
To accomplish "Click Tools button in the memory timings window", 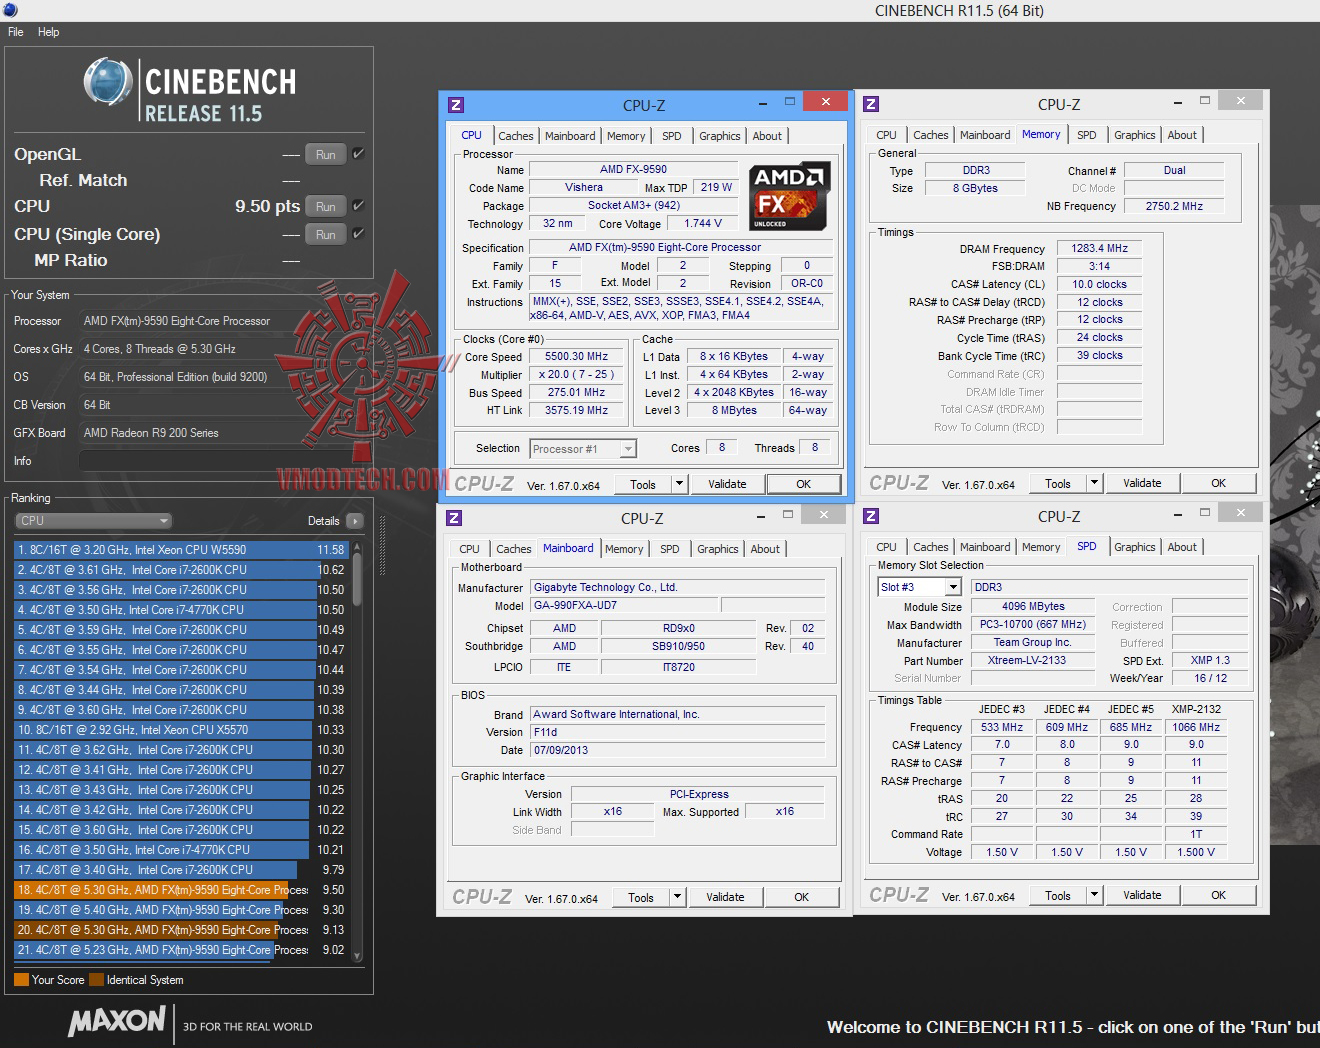I will tap(1058, 483).
